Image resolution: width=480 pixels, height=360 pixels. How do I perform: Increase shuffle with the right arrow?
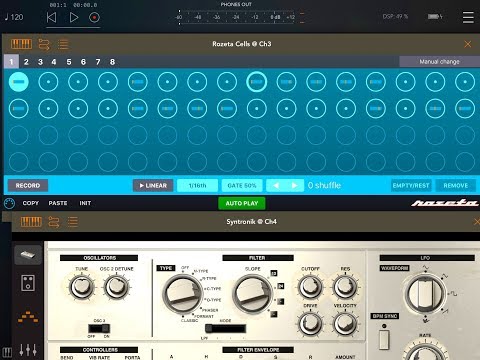pyautogui.click(x=294, y=185)
